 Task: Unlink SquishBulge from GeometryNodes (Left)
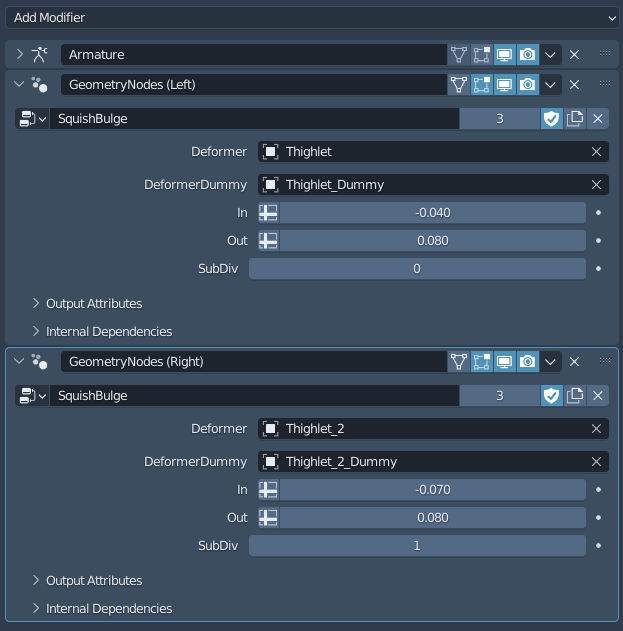597,119
